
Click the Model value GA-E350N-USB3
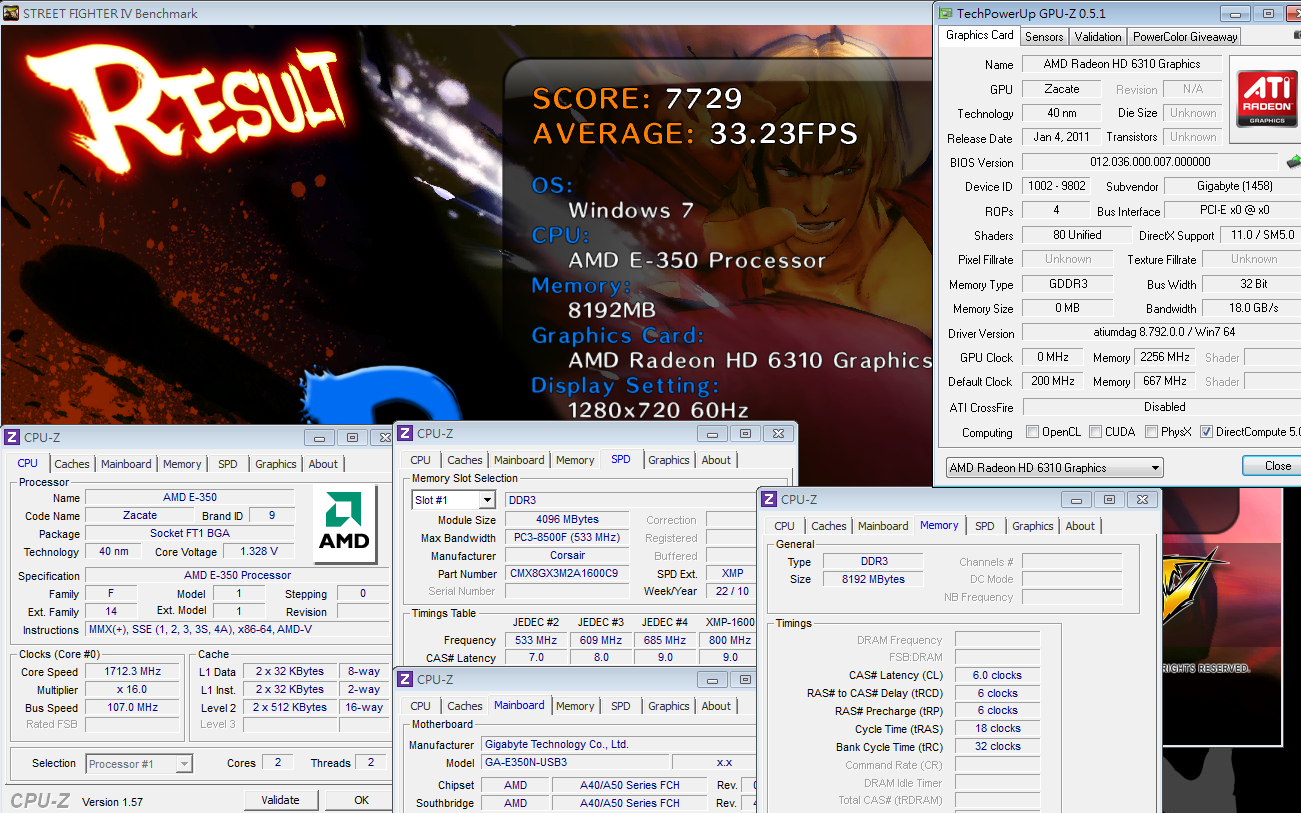[x=575, y=763]
